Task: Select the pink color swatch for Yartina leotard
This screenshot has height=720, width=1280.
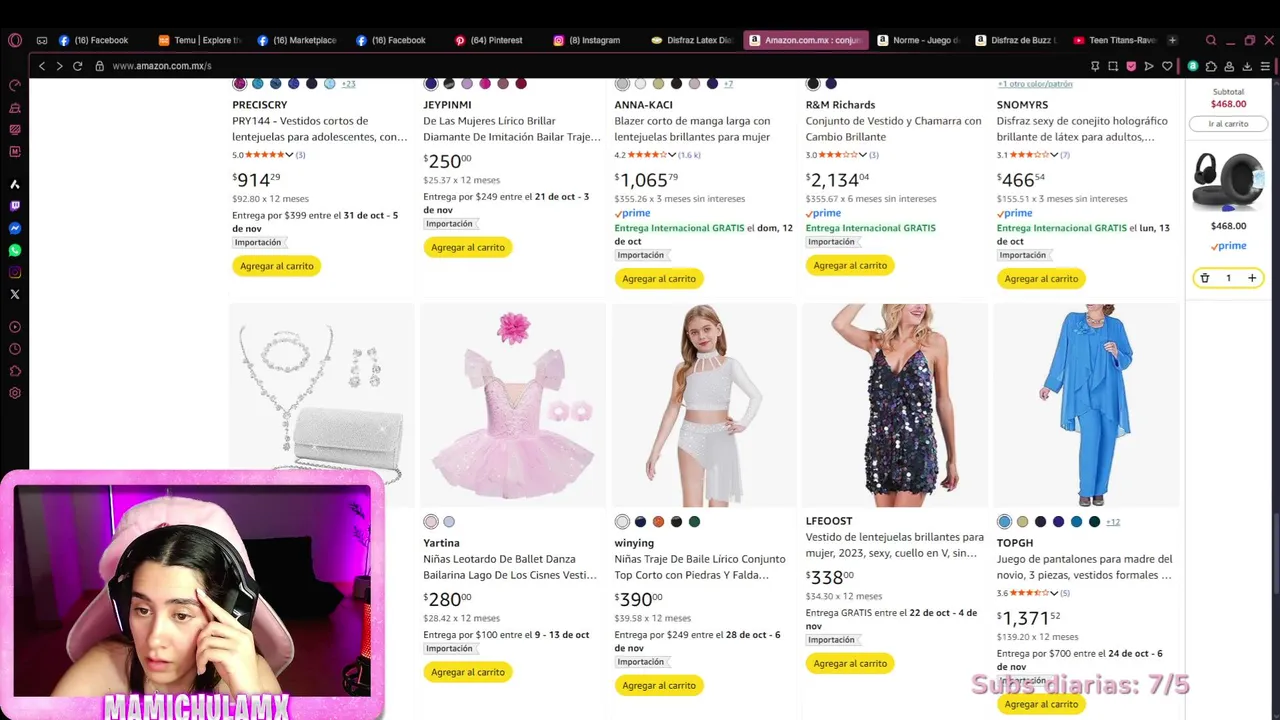Action: (x=431, y=521)
